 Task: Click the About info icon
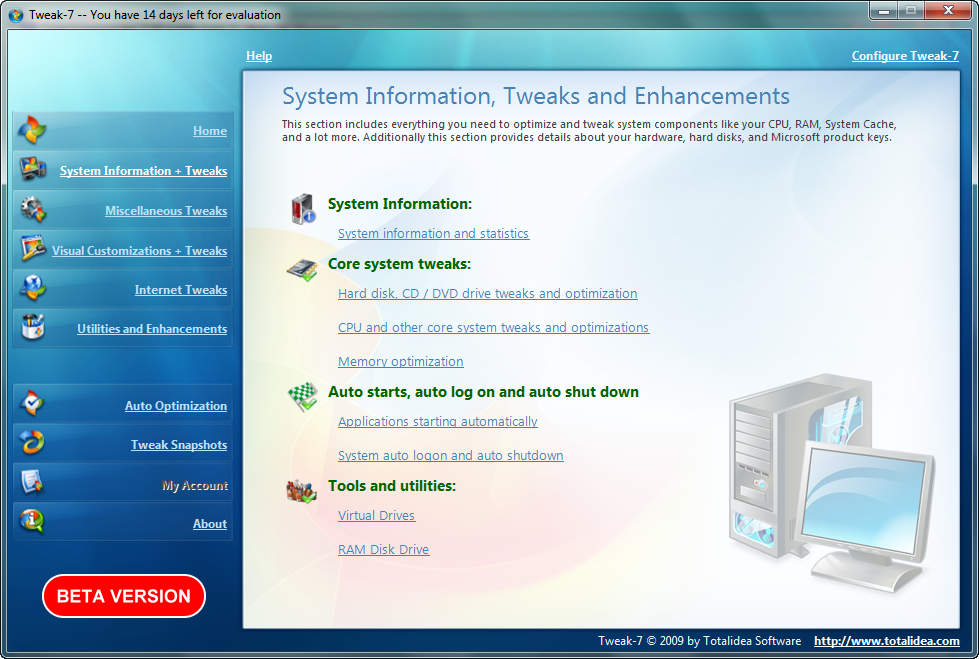click(x=32, y=521)
